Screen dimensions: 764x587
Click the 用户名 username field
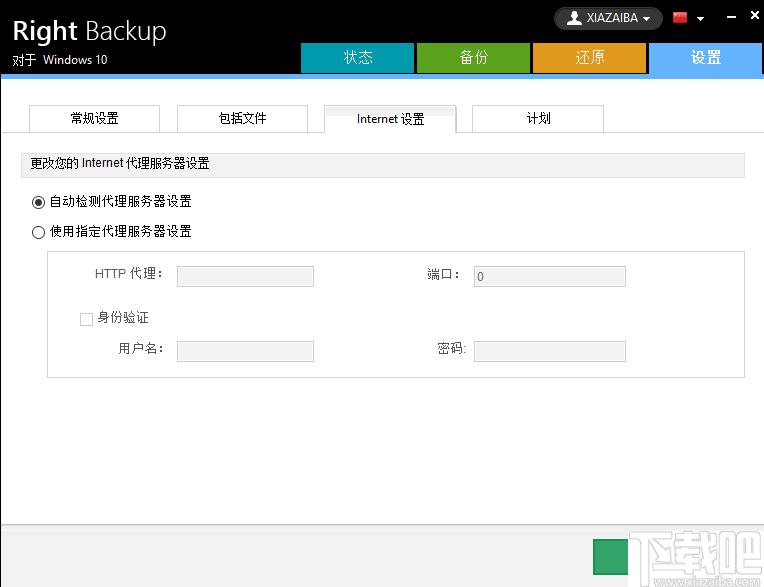click(245, 351)
